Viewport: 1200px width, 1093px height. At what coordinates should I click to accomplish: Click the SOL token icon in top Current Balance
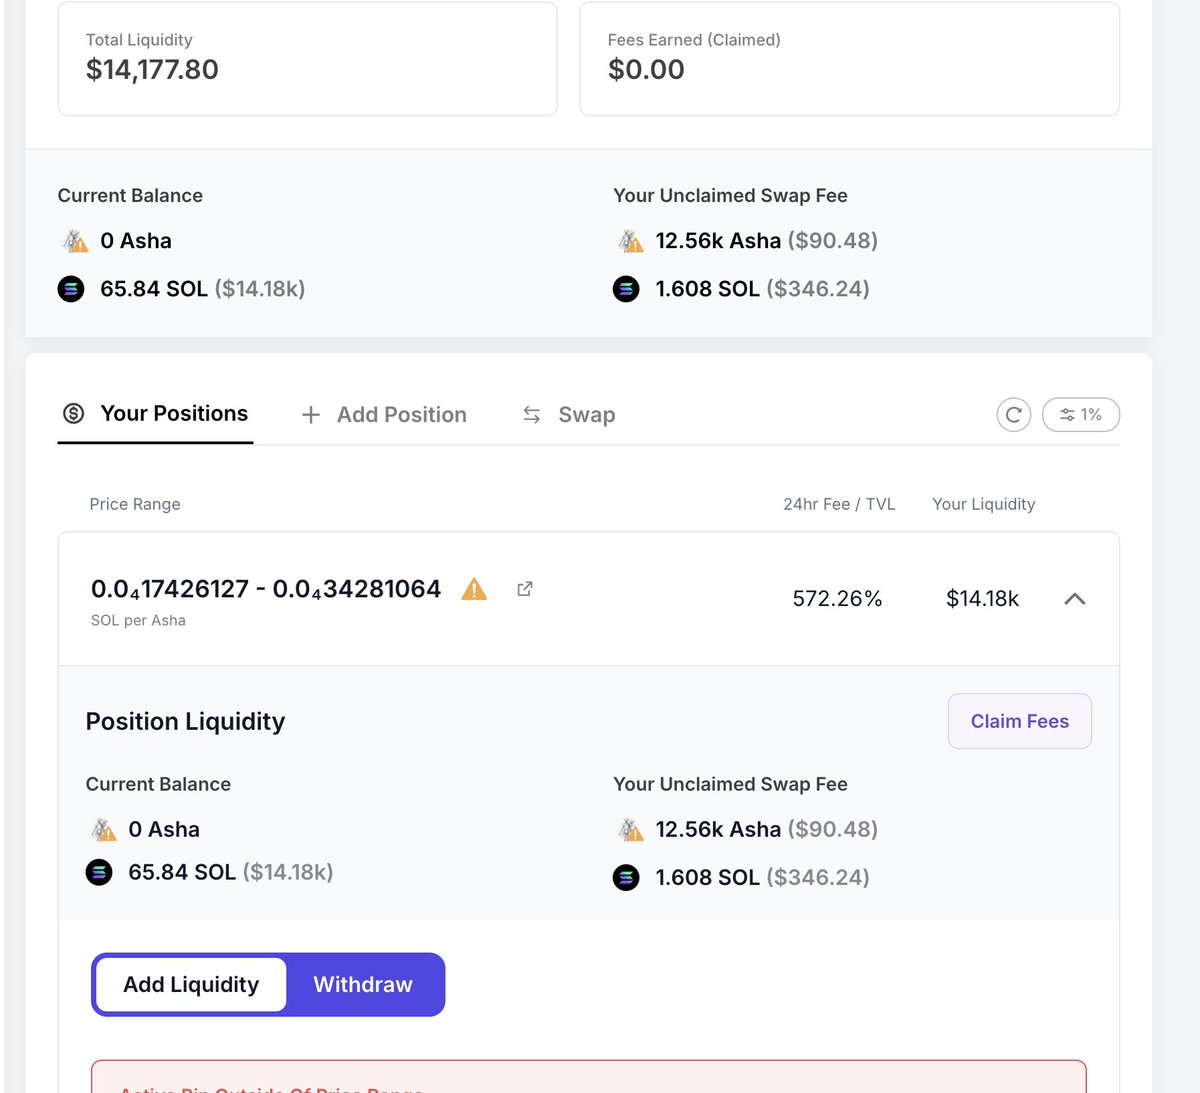(71, 290)
